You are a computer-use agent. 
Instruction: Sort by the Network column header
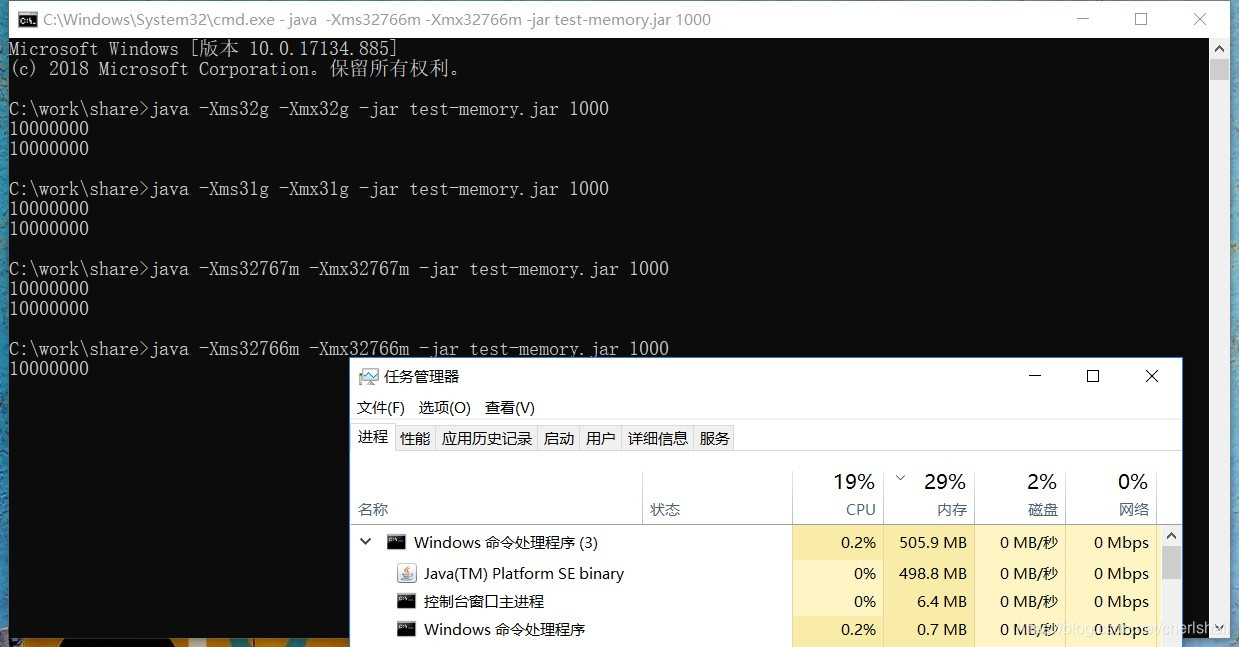(x=1111, y=496)
